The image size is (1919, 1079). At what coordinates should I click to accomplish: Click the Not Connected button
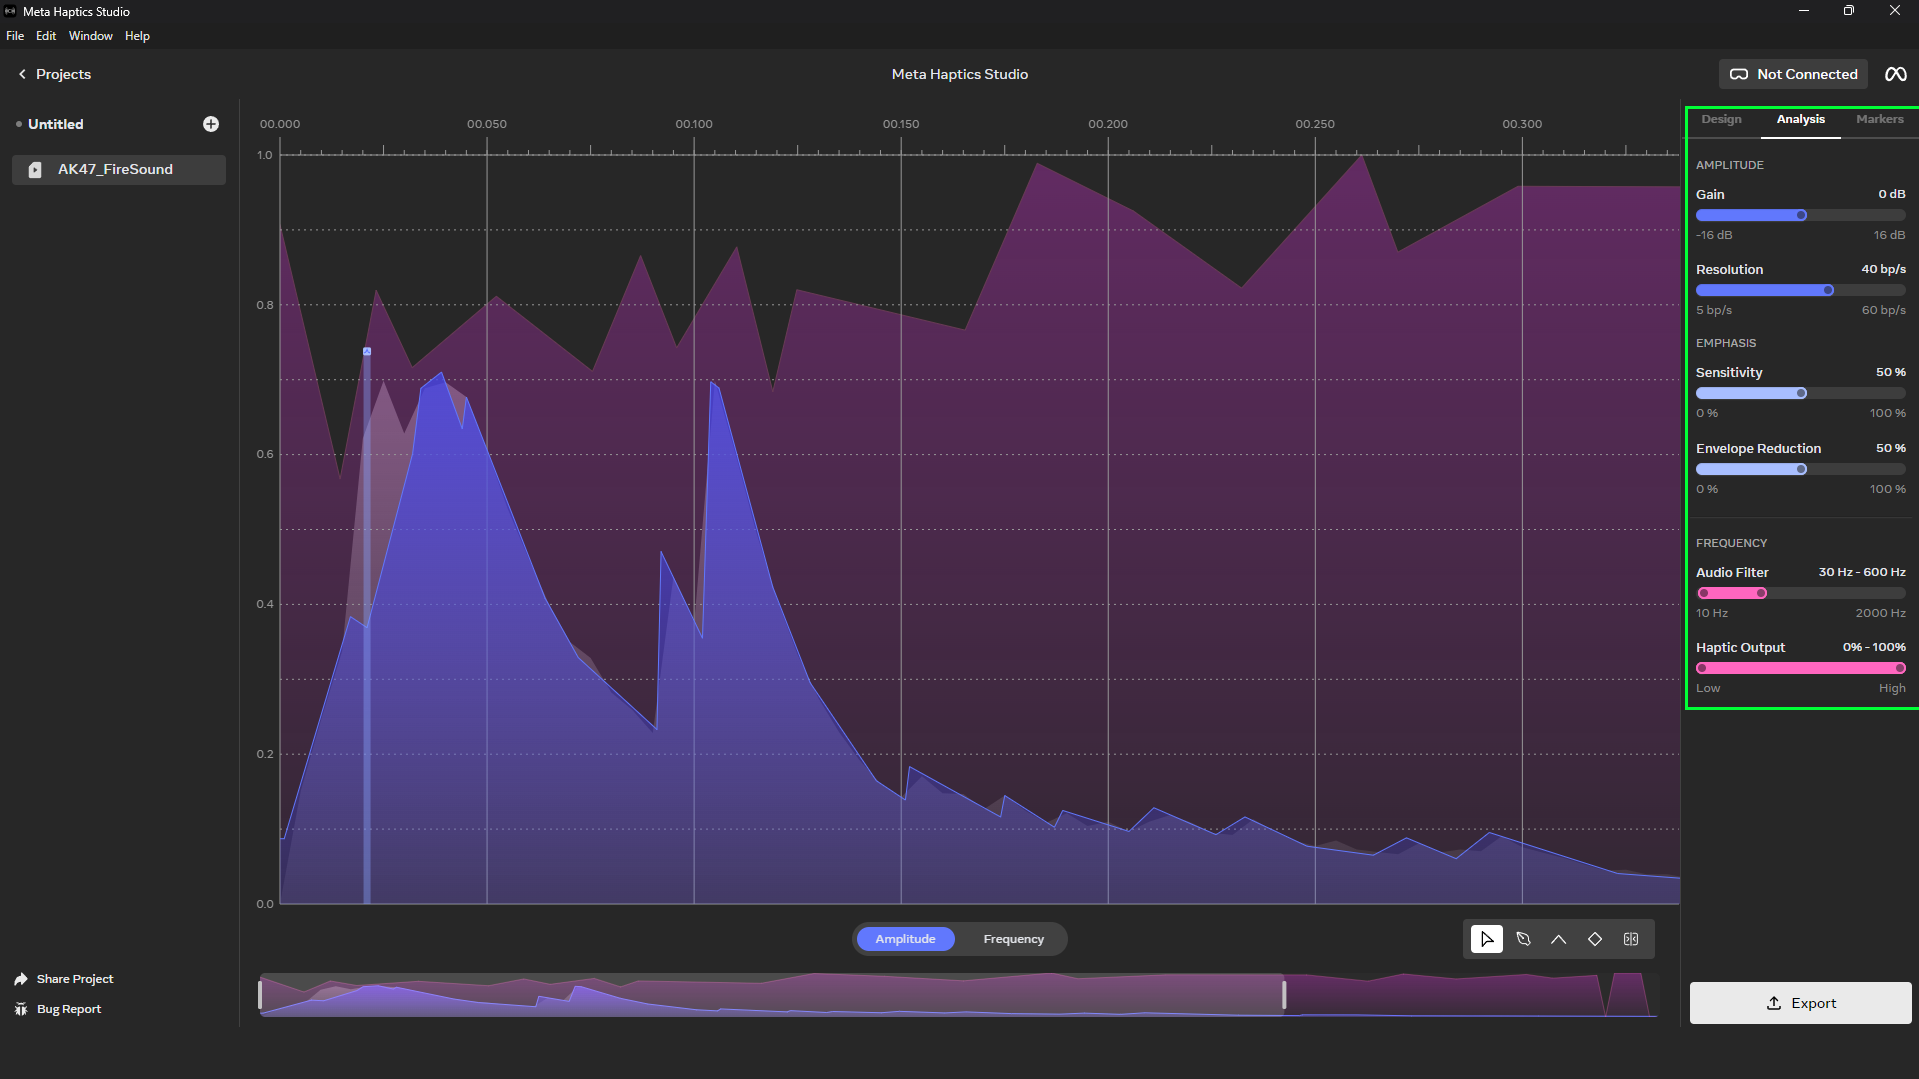[x=1793, y=74]
